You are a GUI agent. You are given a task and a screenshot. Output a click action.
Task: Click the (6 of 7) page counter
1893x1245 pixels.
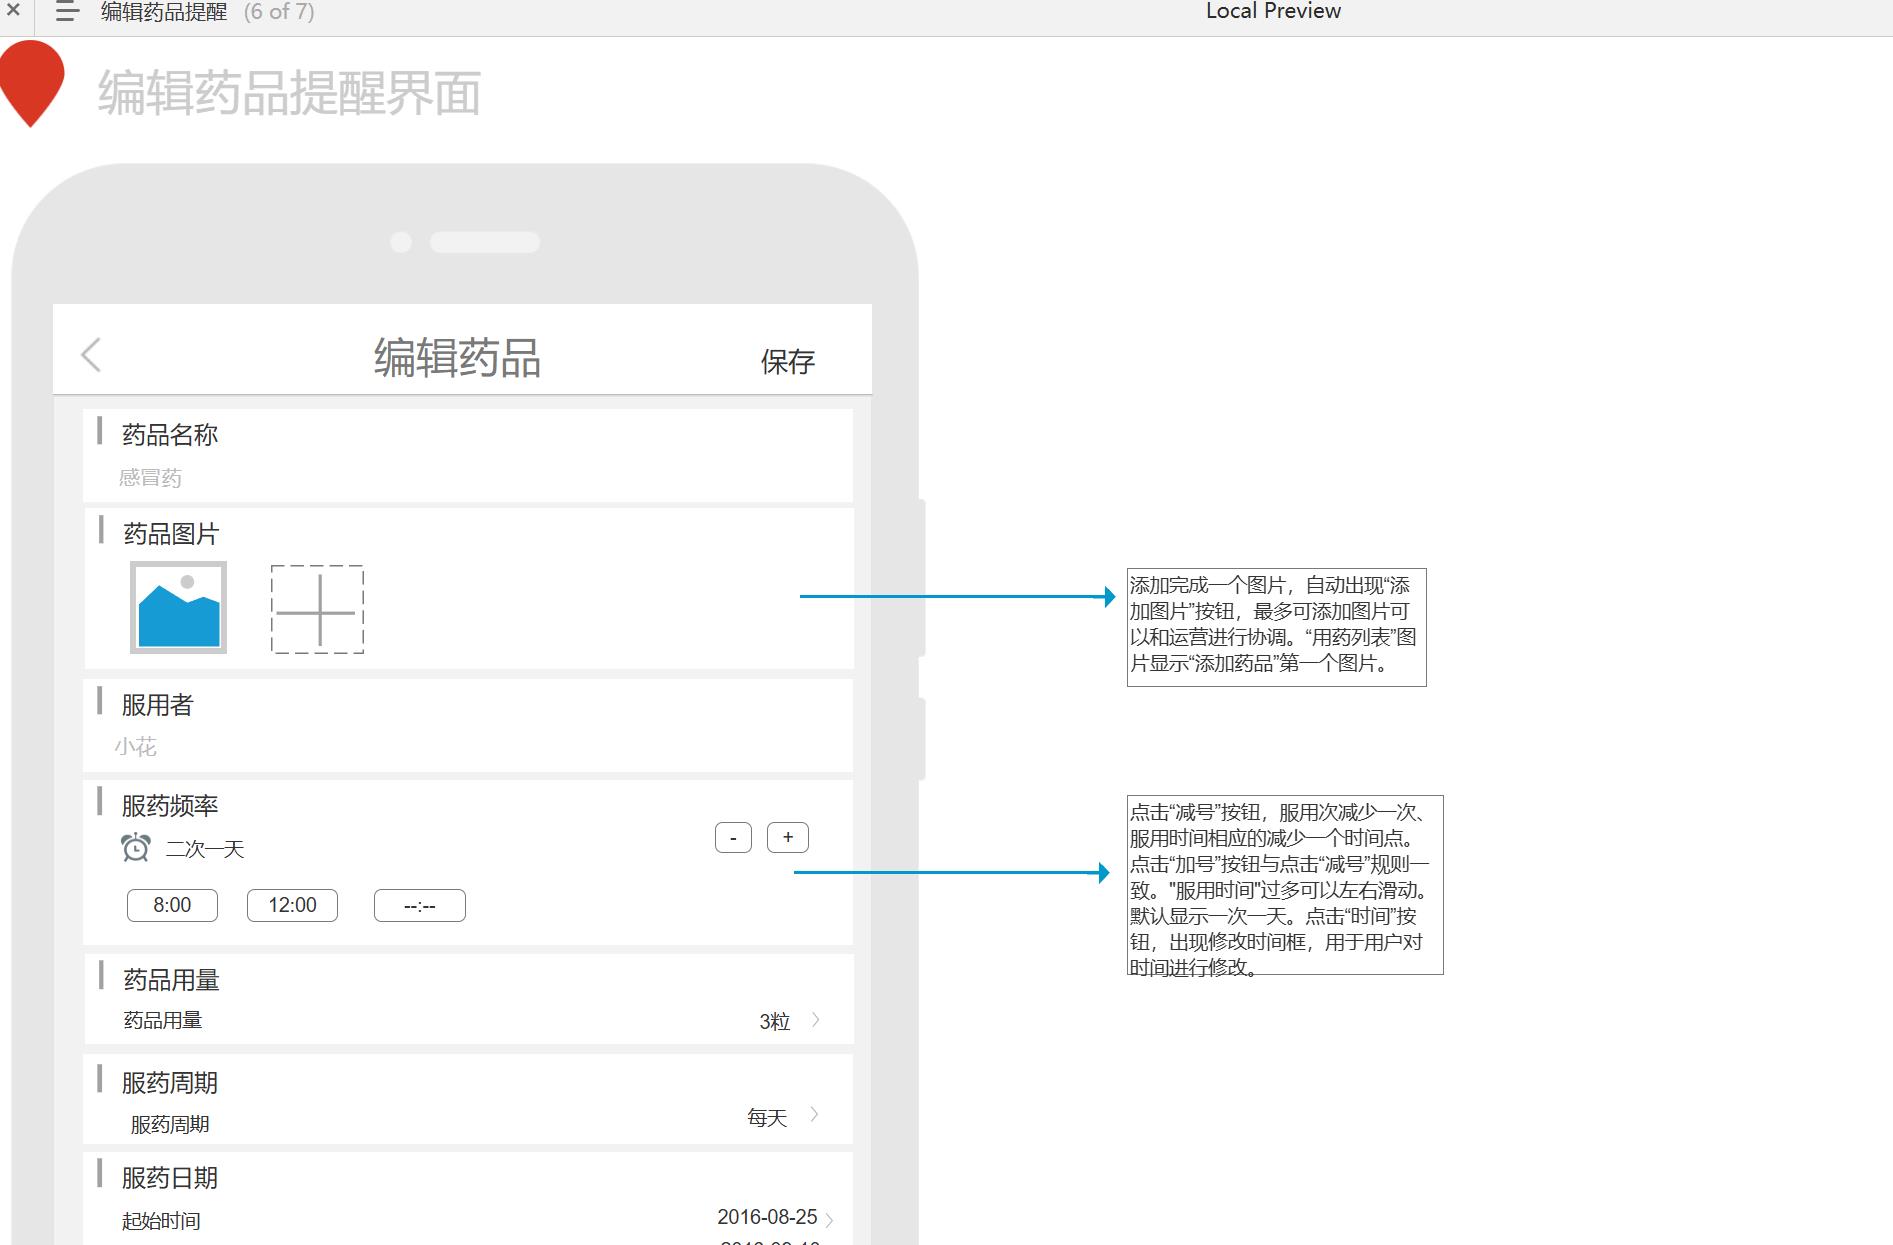[x=279, y=12]
